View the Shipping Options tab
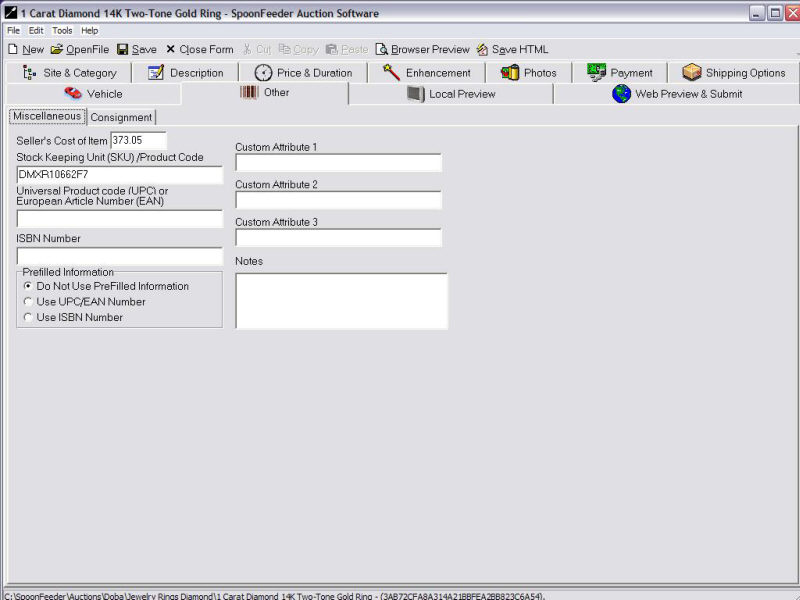The height and width of the screenshot is (600, 800). click(x=733, y=72)
